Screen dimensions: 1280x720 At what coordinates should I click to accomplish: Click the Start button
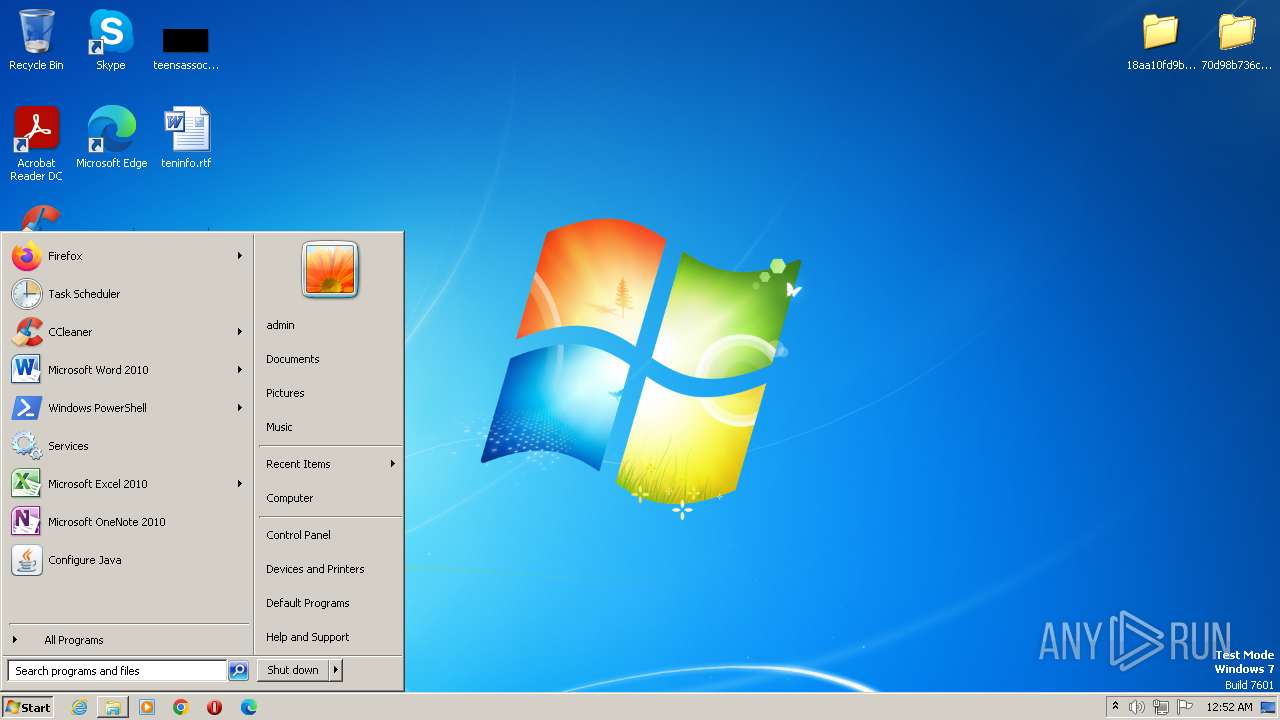tap(28, 707)
